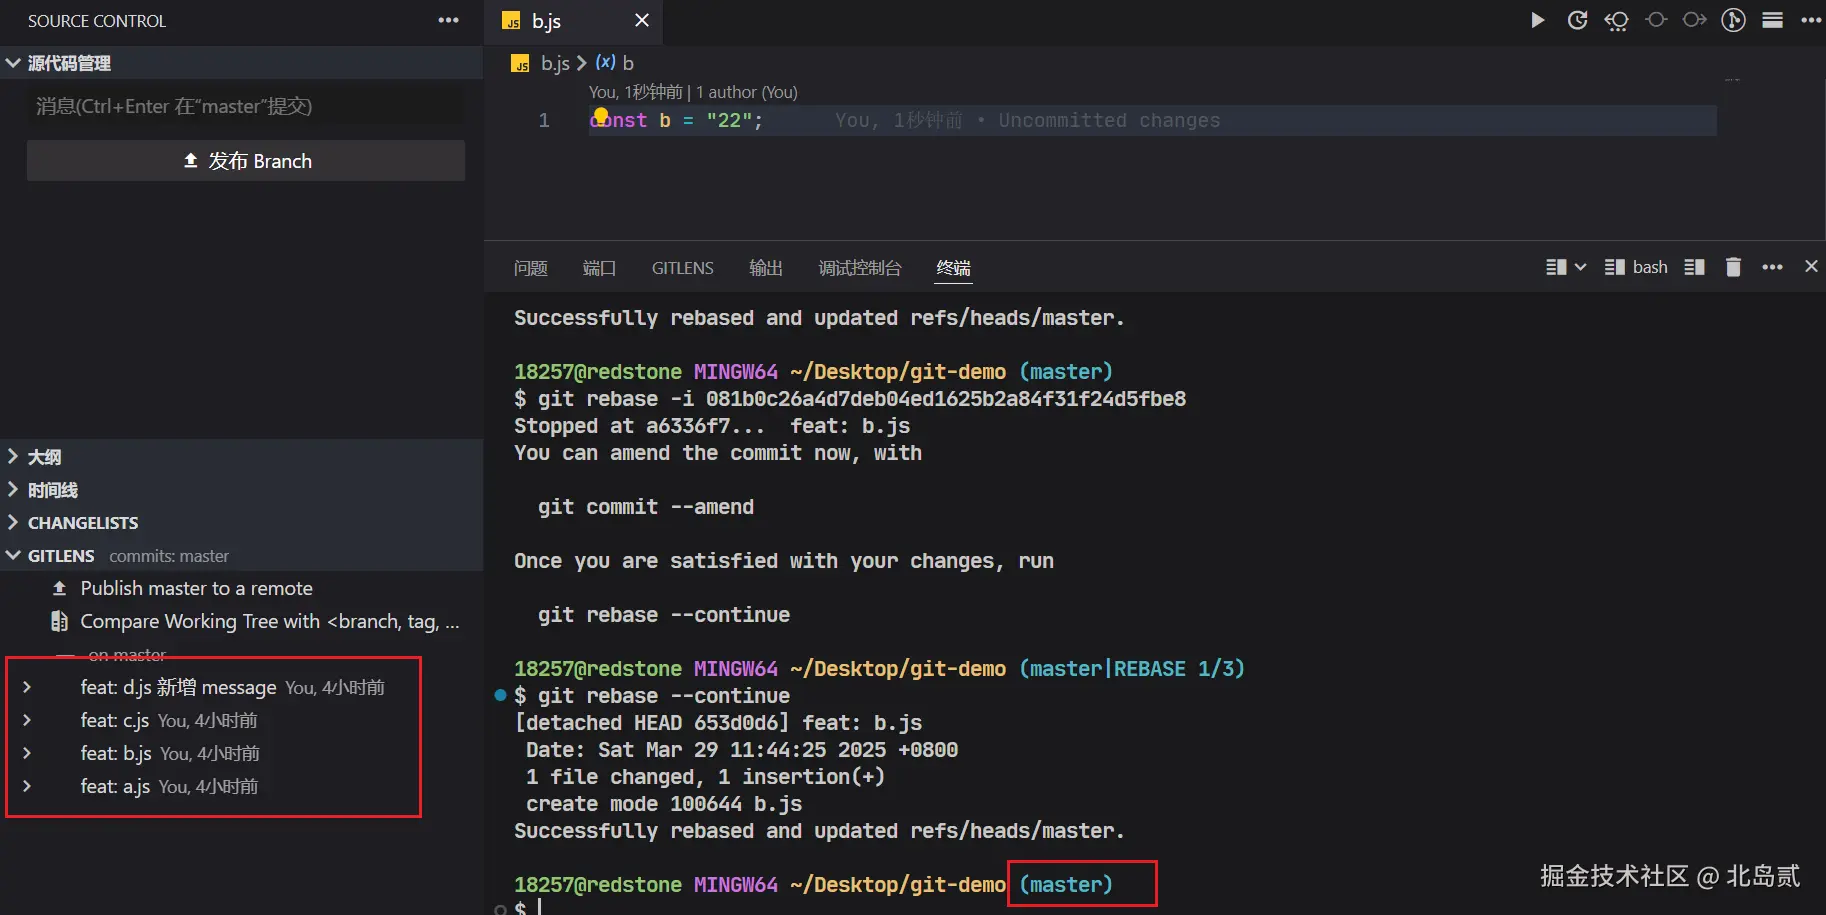
Task: Split the terminal panel
Action: click(1694, 267)
